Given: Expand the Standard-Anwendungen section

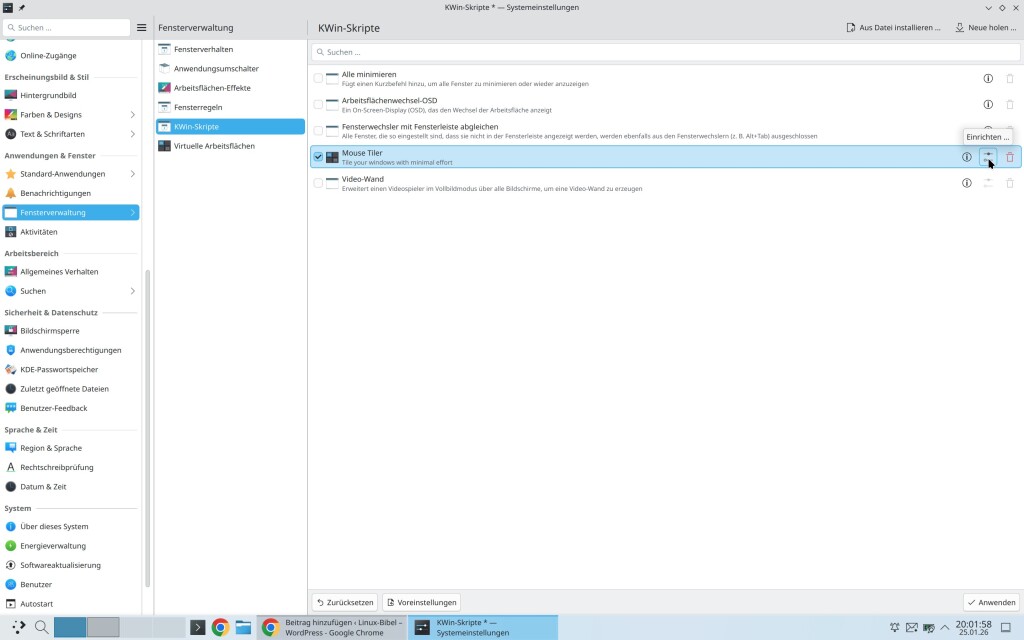Looking at the screenshot, I should pos(132,174).
